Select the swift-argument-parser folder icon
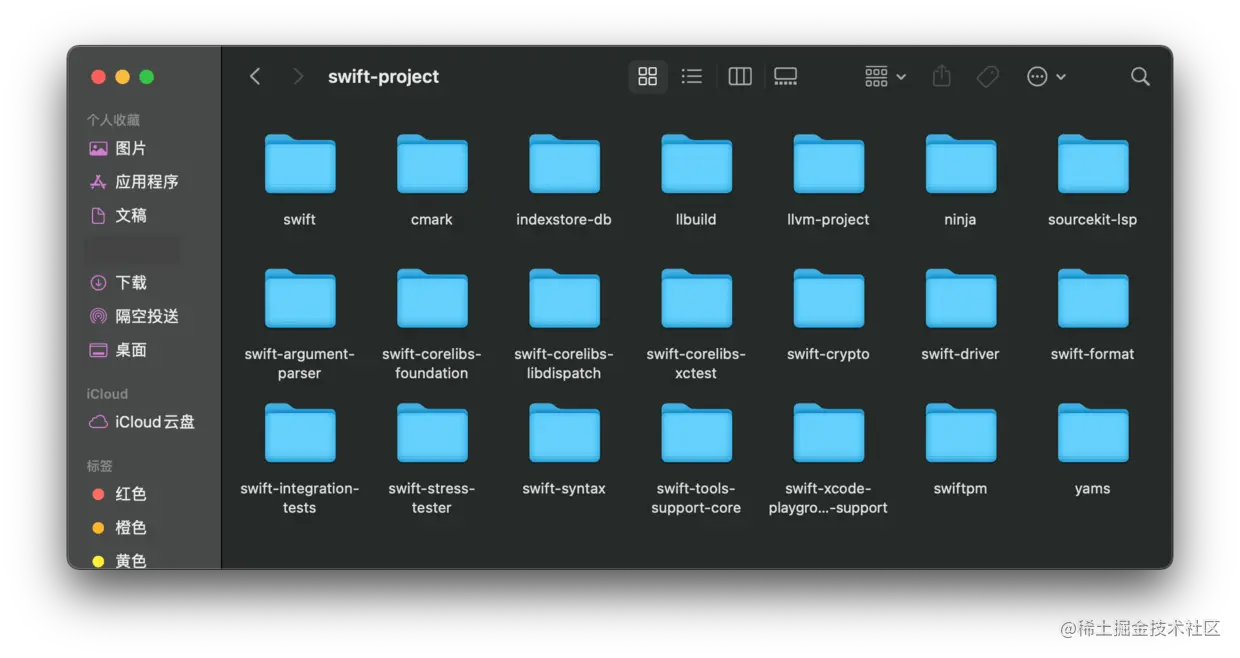 coord(300,298)
